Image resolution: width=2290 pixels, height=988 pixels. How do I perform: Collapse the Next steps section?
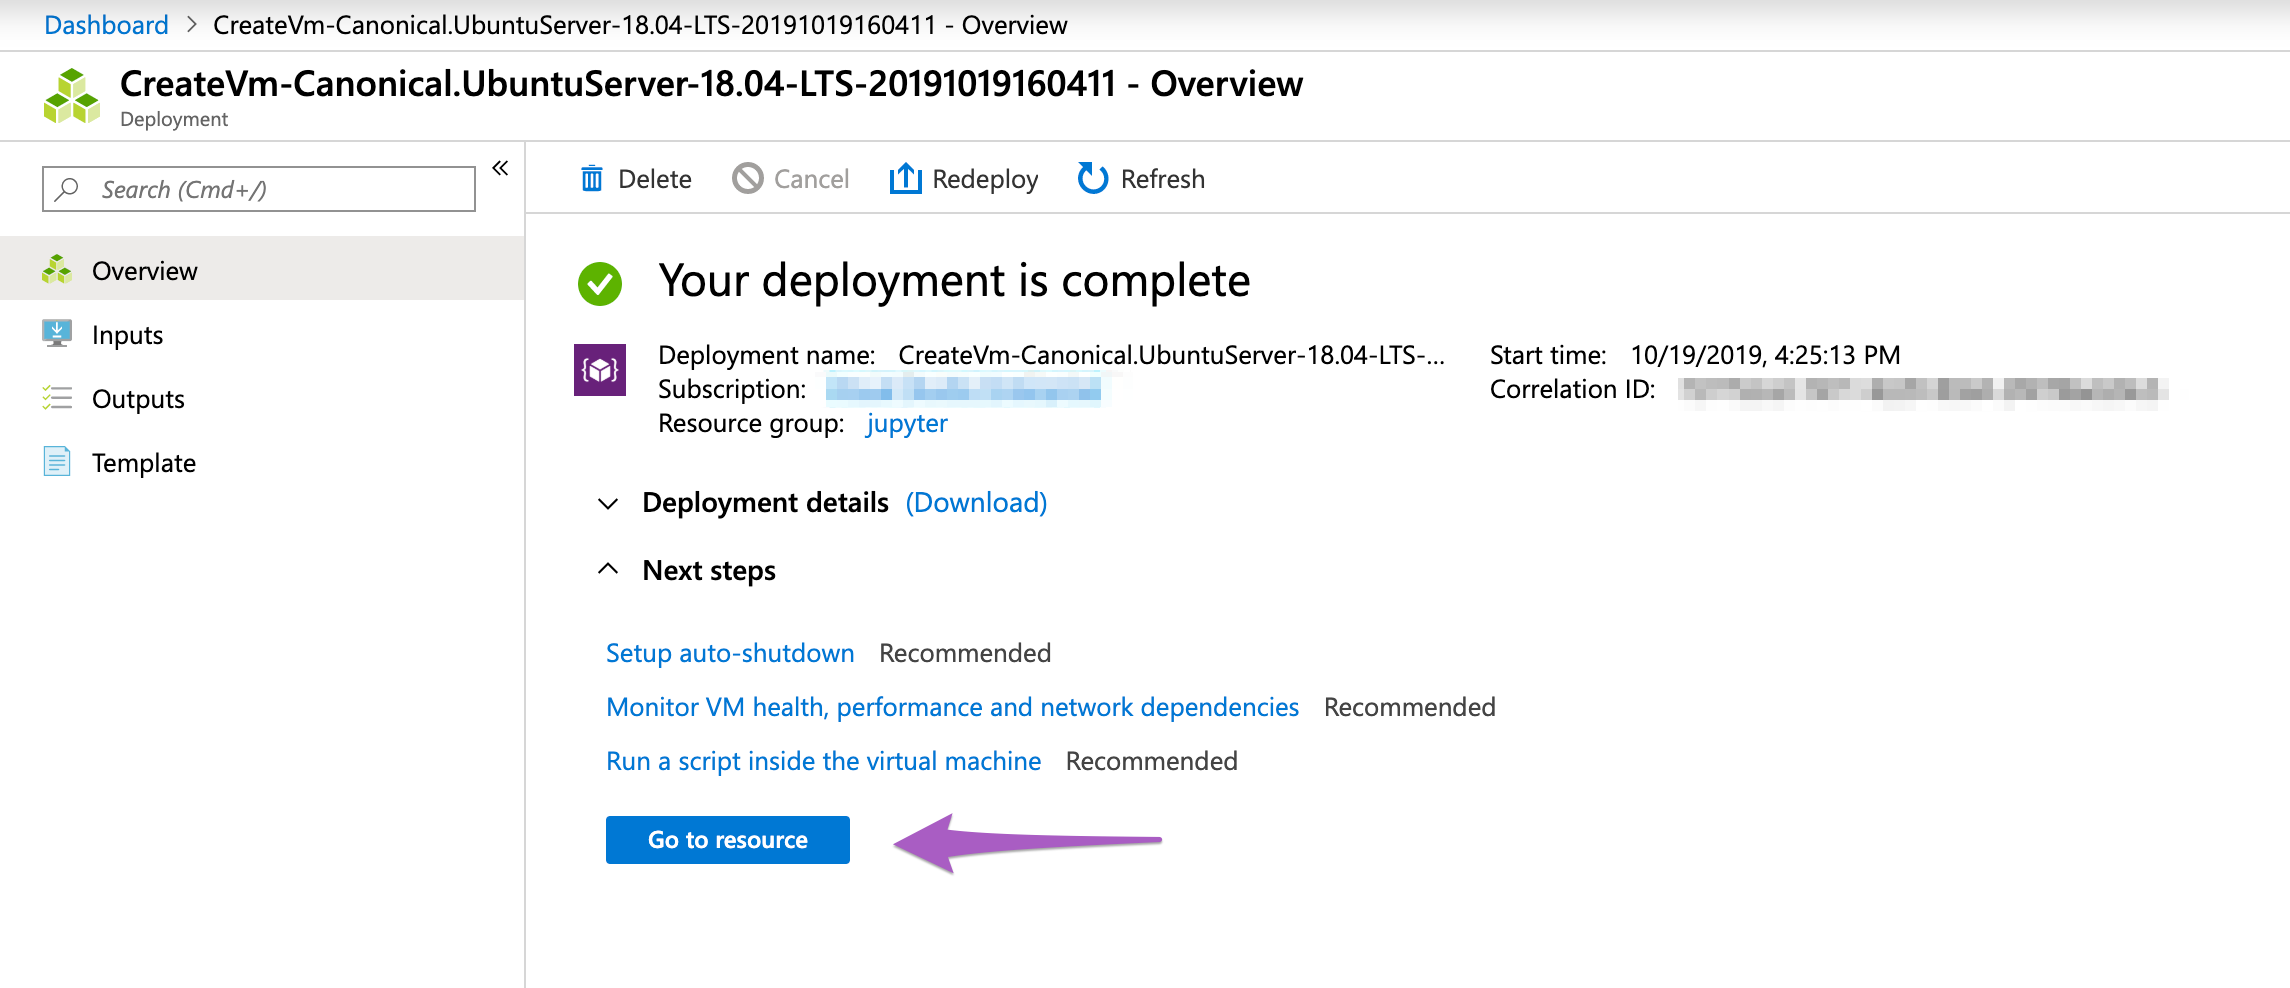608,570
